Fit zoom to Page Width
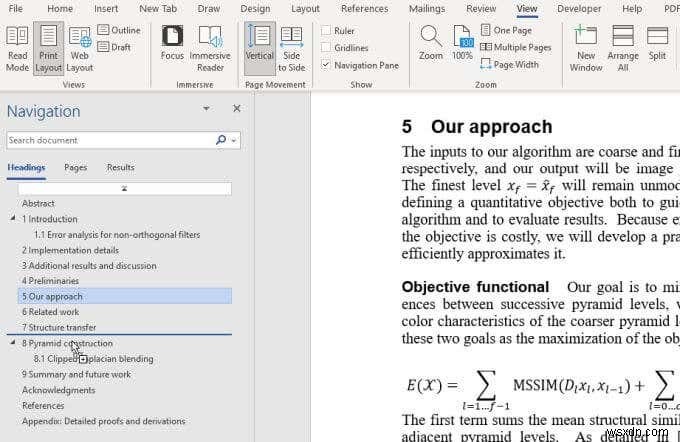The height and width of the screenshot is (442, 680). [x=510, y=64]
